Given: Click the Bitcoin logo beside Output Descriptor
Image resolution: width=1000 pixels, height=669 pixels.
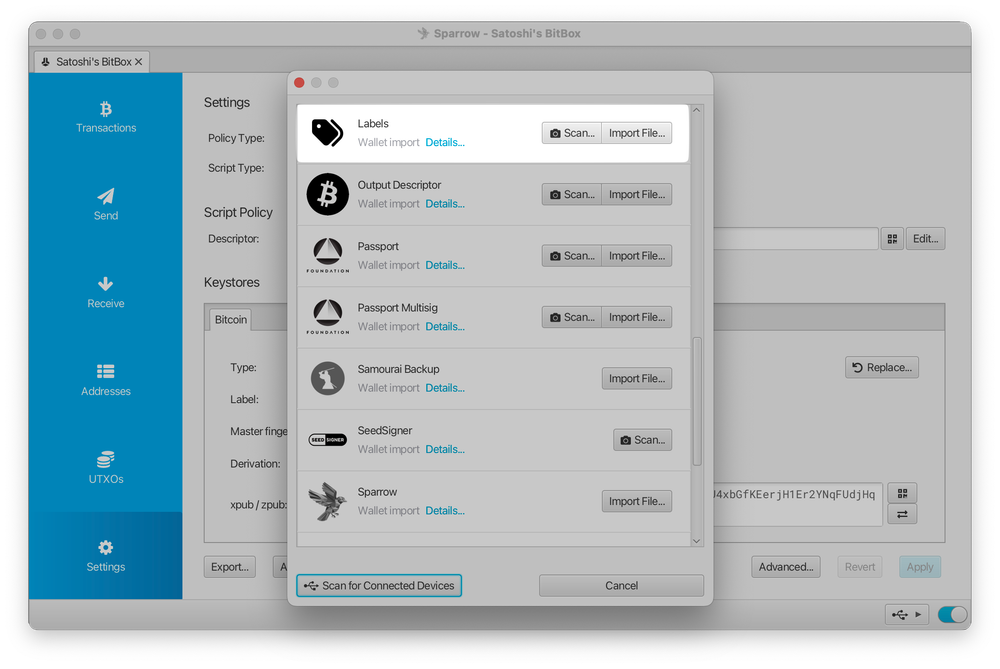Looking at the screenshot, I should [x=327, y=194].
